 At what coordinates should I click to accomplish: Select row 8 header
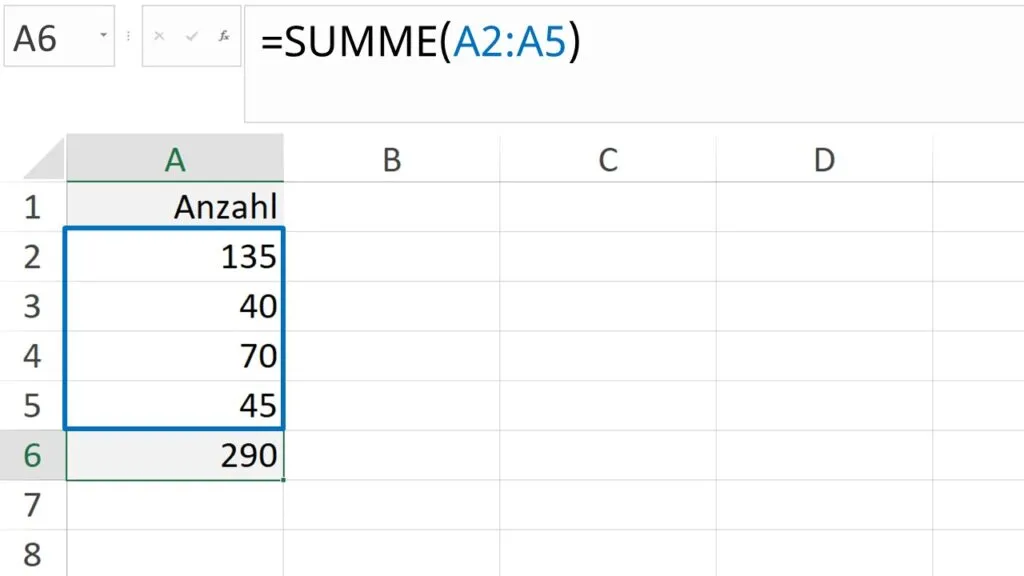pyautogui.click(x=33, y=553)
